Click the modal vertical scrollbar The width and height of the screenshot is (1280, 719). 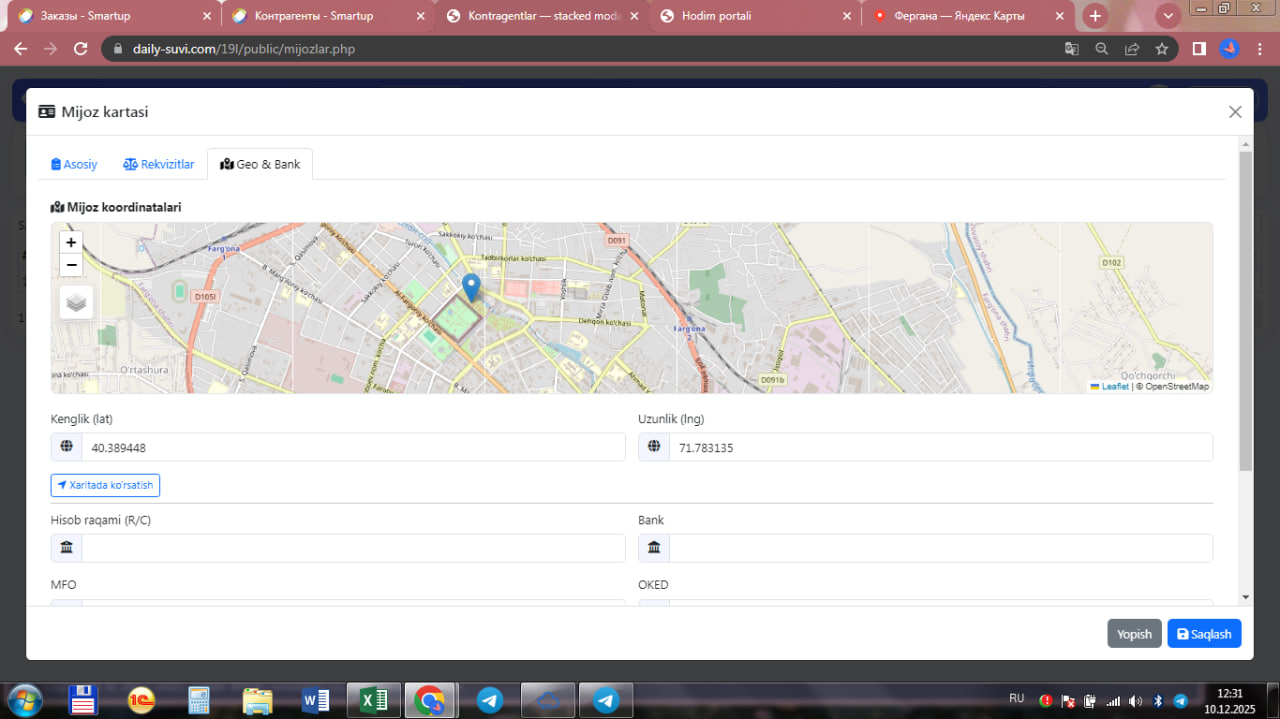[x=1245, y=310]
